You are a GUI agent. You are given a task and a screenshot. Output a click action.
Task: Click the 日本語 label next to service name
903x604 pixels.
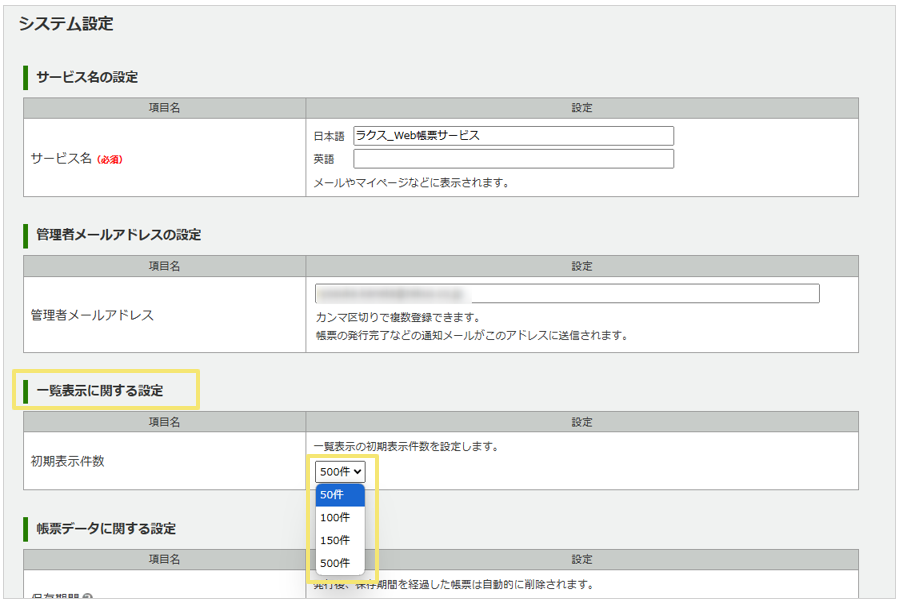[x=328, y=136]
